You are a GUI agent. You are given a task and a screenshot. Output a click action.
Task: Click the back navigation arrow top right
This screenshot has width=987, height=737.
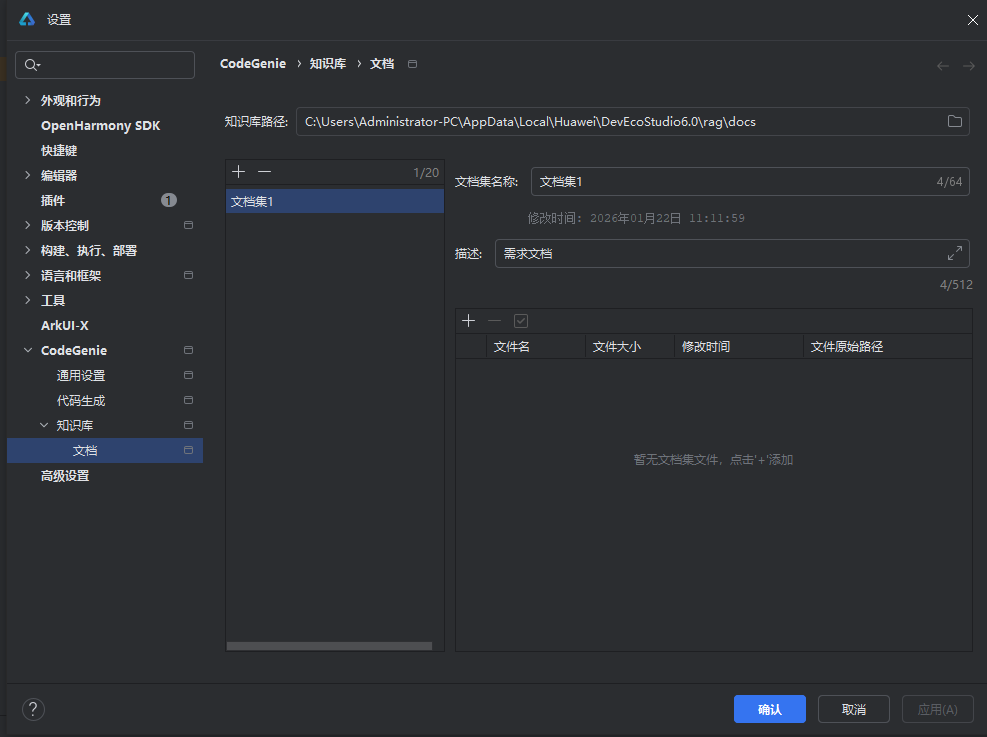click(942, 64)
